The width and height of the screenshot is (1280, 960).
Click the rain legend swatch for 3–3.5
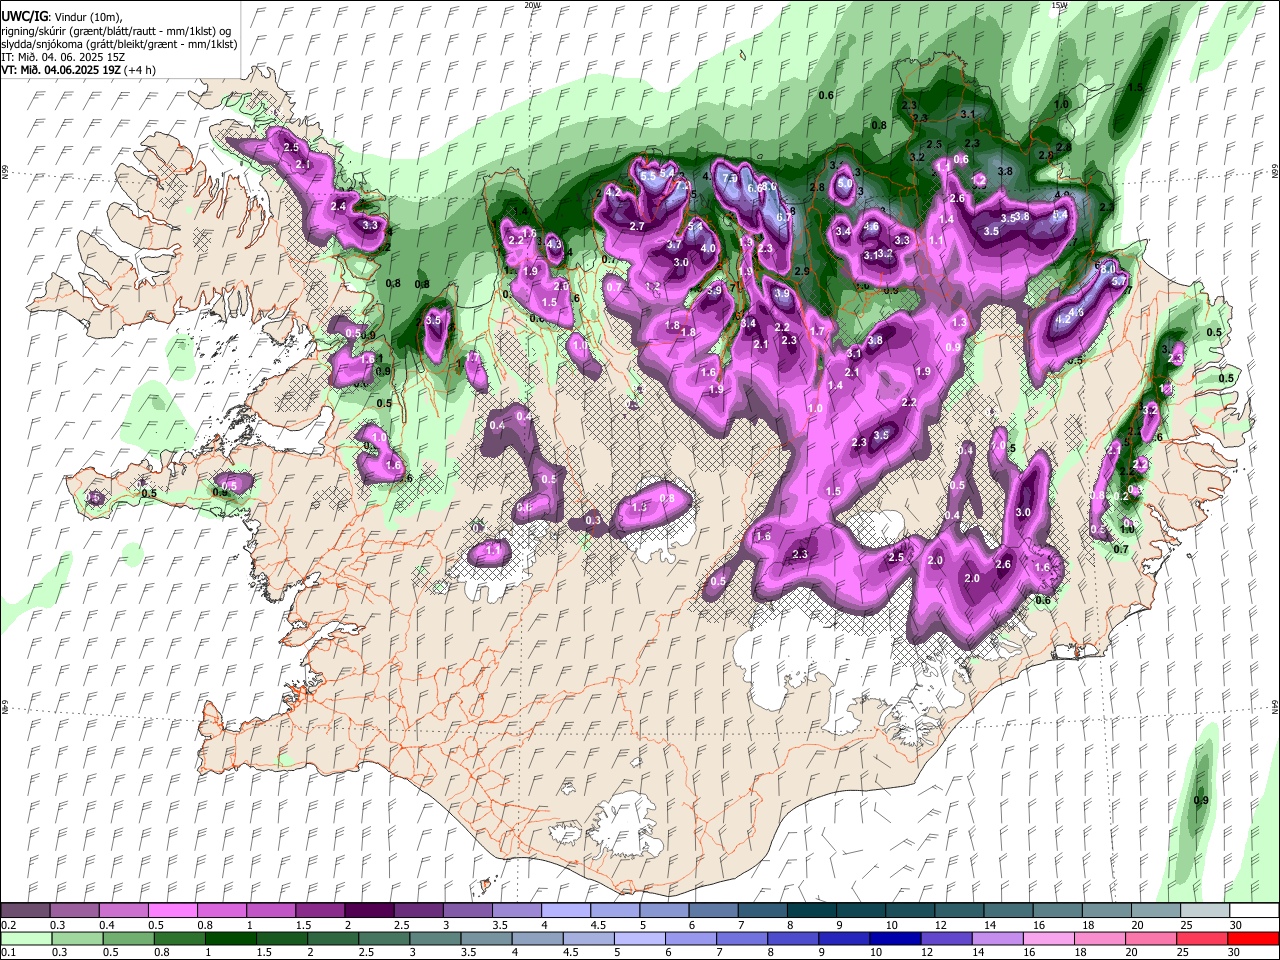point(435,938)
